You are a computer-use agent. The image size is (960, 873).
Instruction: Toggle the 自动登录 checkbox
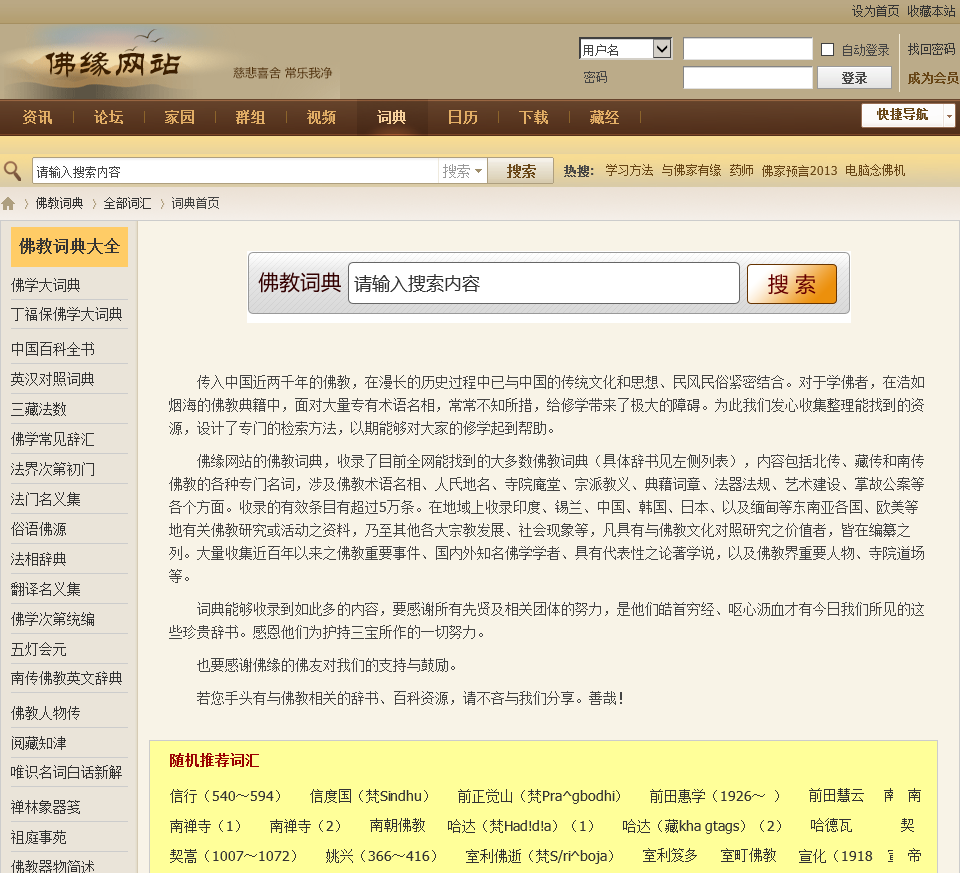coord(827,50)
